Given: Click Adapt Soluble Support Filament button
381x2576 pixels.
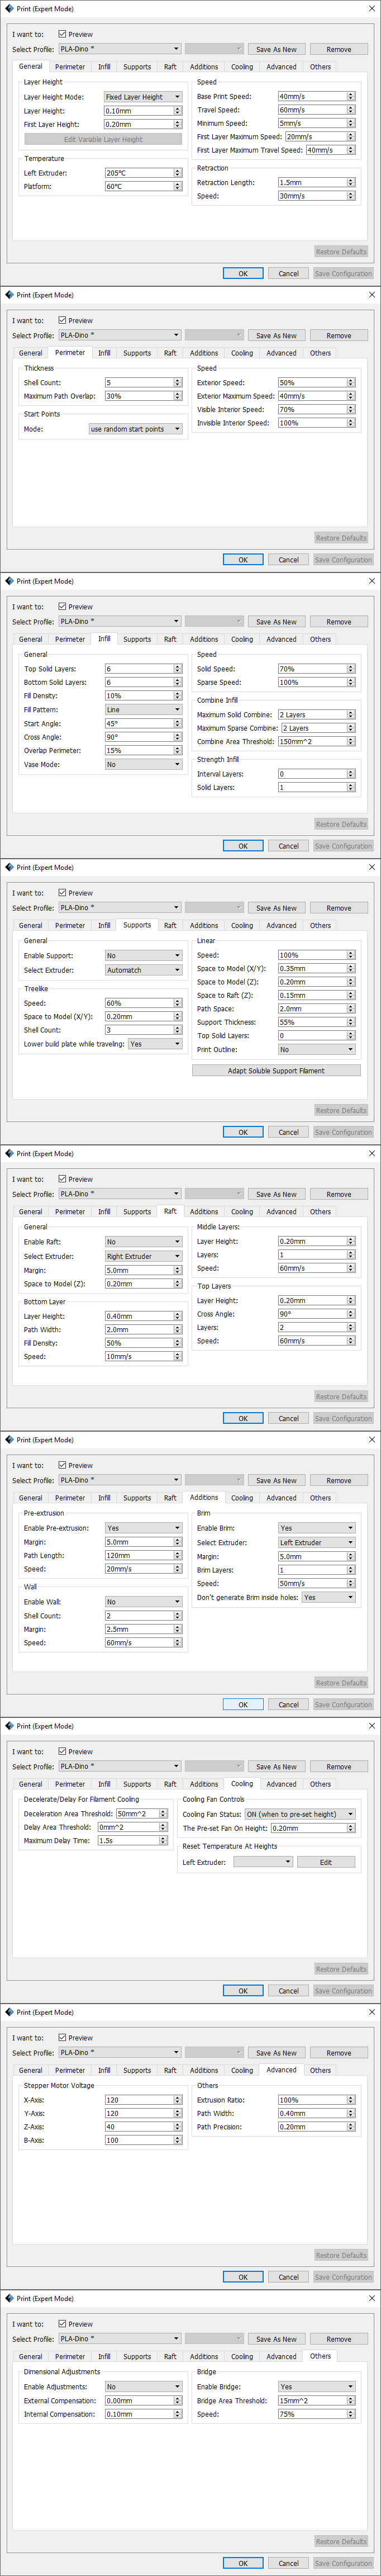Looking at the screenshot, I should pyautogui.click(x=276, y=1070).
